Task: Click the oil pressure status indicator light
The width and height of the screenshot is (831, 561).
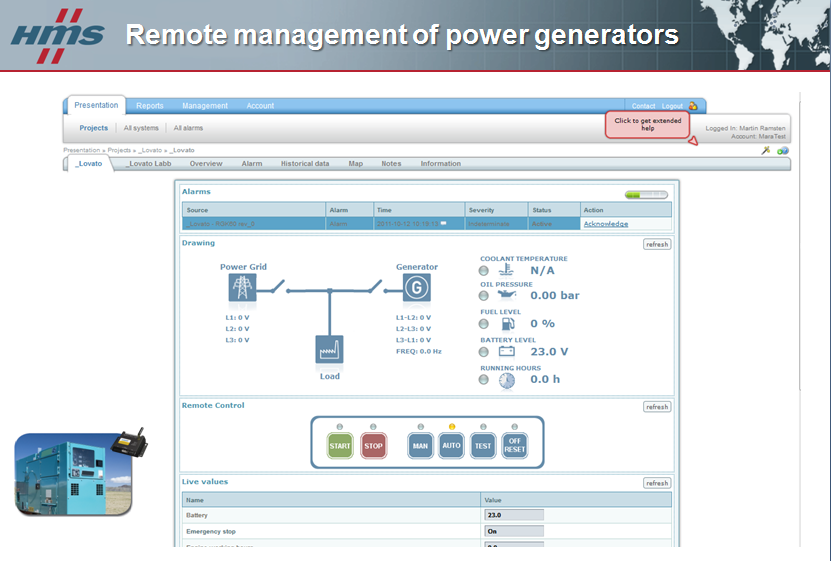Action: [483, 296]
